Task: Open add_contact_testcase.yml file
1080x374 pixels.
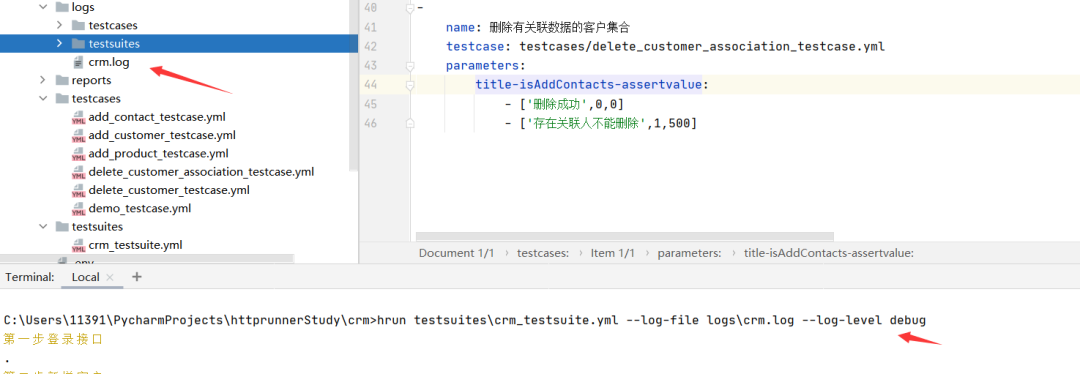Action: [x=157, y=117]
